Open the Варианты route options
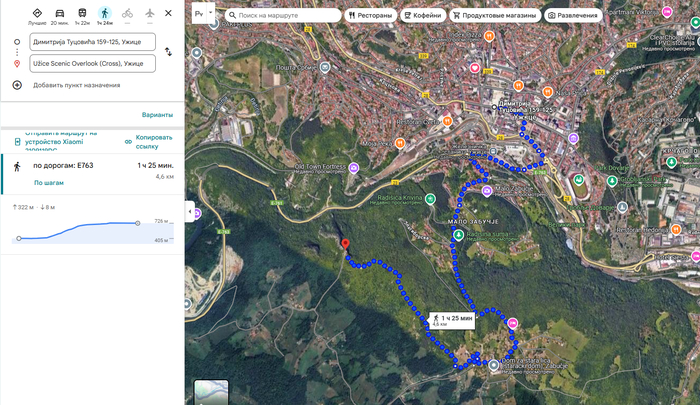Viewport: 700px width, 405px height. click(157, 115)
